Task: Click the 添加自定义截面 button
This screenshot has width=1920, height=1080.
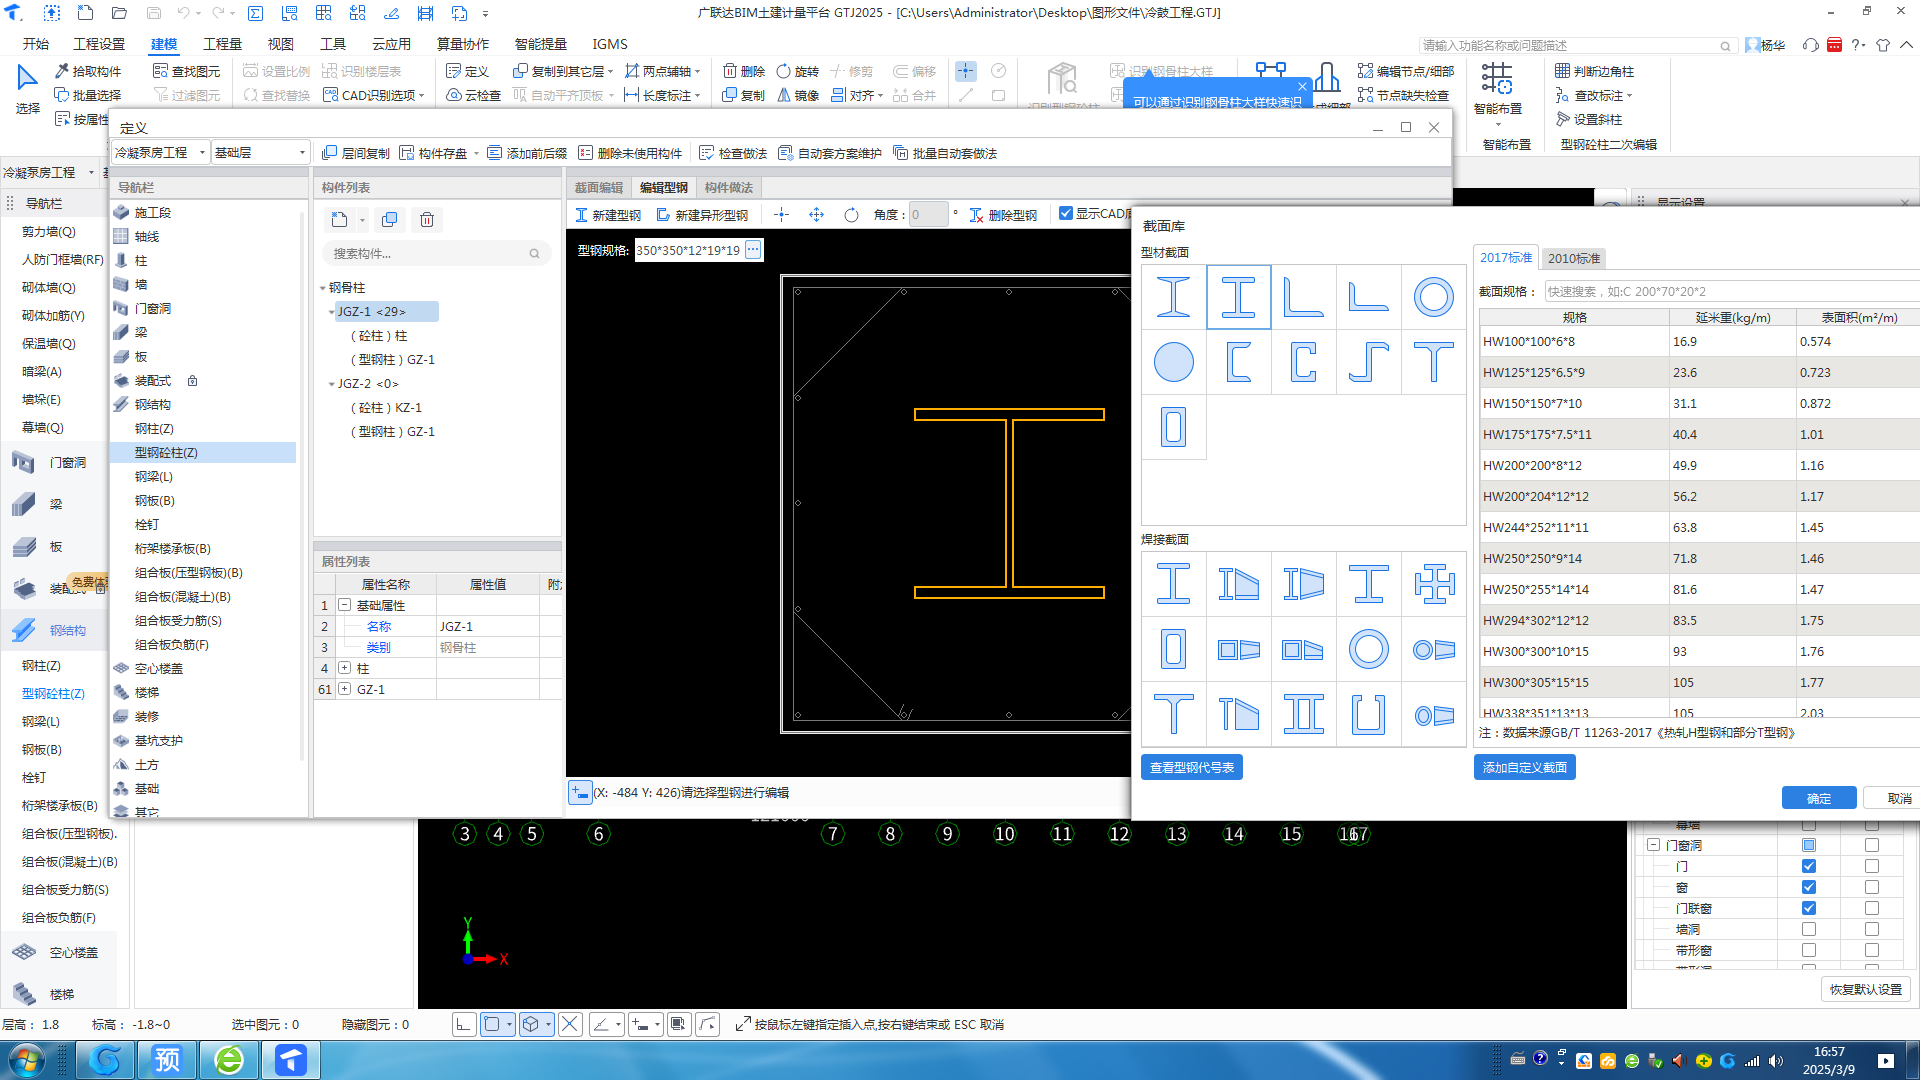Action: [x=1524, y=767]
